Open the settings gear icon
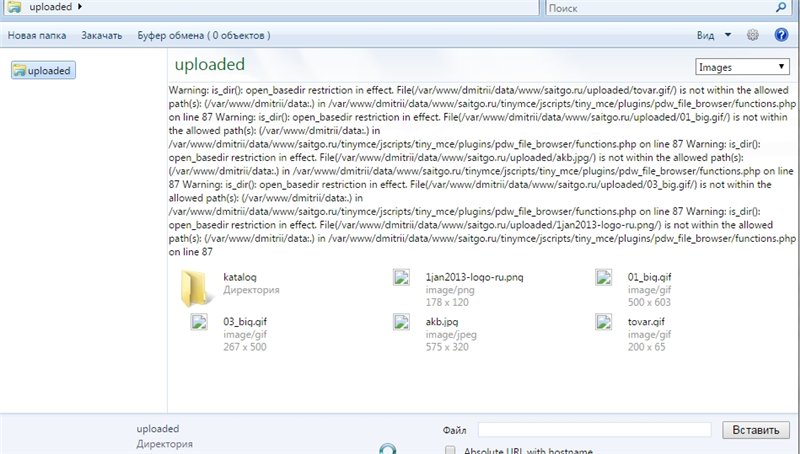Image resolution: width=800 pixels, height=454 pixels. coord(753,35)
